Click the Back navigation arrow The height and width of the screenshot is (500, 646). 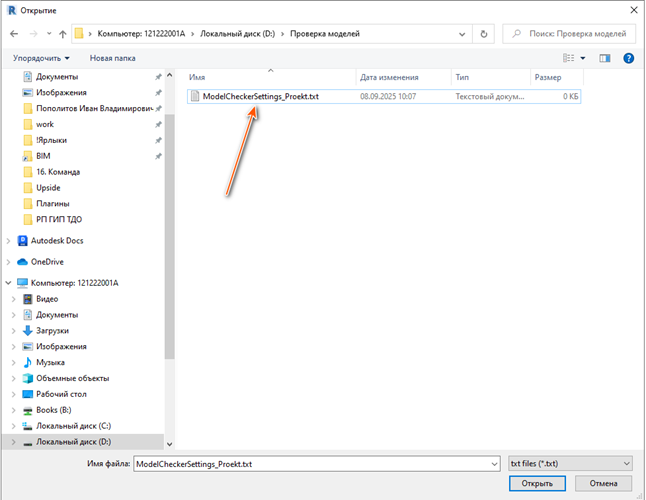[13, 35]
